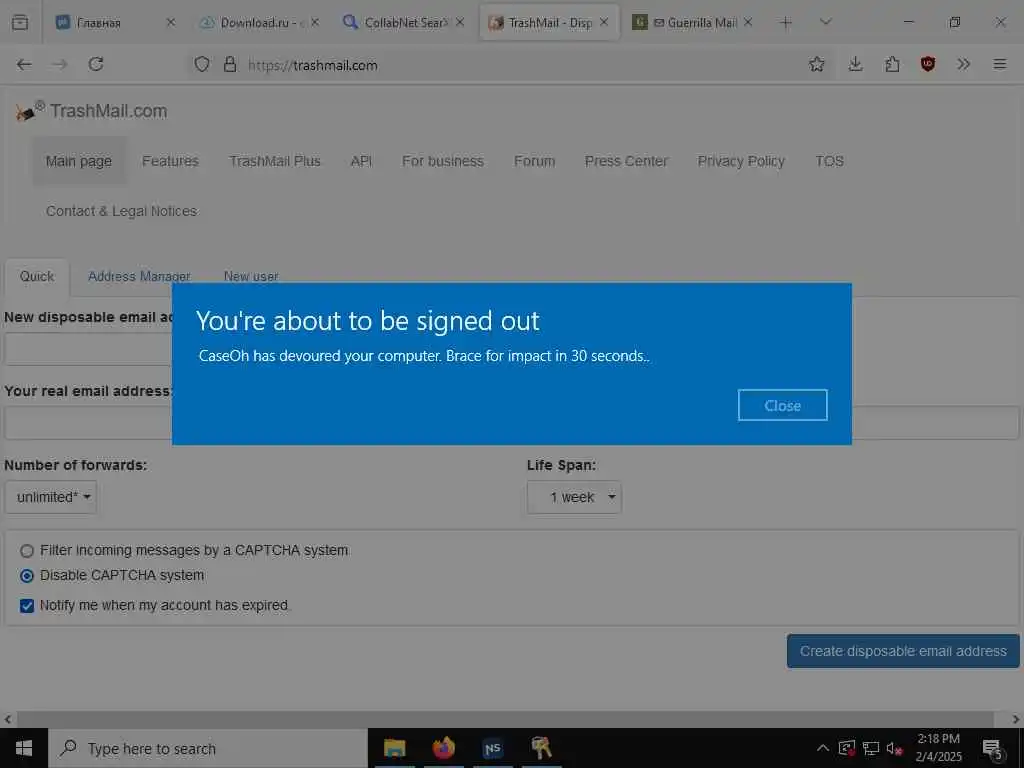Switch to the Download.ru tab
This screenshot has height=768, width=1024.
(x=258, y=23)
